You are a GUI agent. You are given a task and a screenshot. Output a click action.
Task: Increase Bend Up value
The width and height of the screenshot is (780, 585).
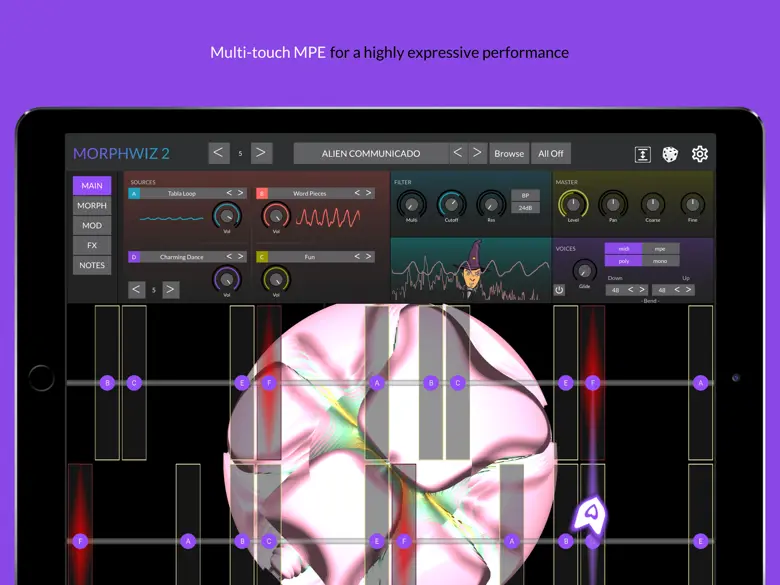coord(689,290)
